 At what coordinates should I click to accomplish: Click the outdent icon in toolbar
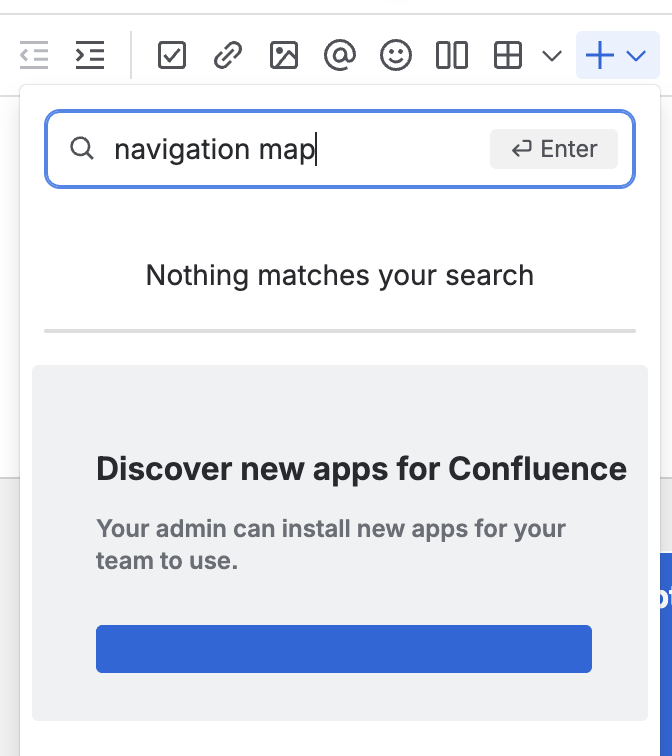(x=34, y=55)
